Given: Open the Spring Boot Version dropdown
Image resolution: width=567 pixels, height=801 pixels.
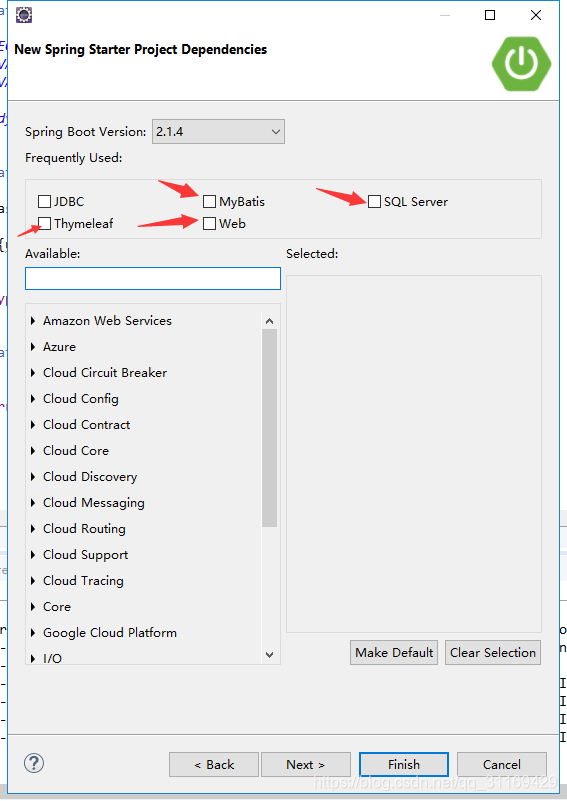Looking at the screenshot, I should click(x=218, y=132).
